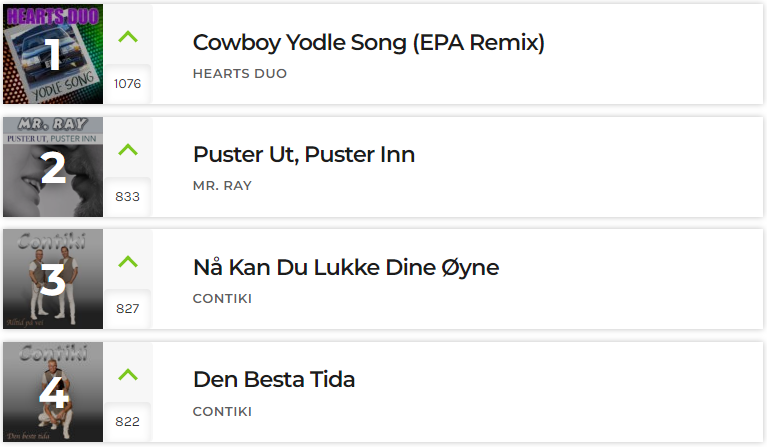Open Mr. Ray album cover thumbnail
The width and height of the screenshot is (767, 447).
point(53,167)
